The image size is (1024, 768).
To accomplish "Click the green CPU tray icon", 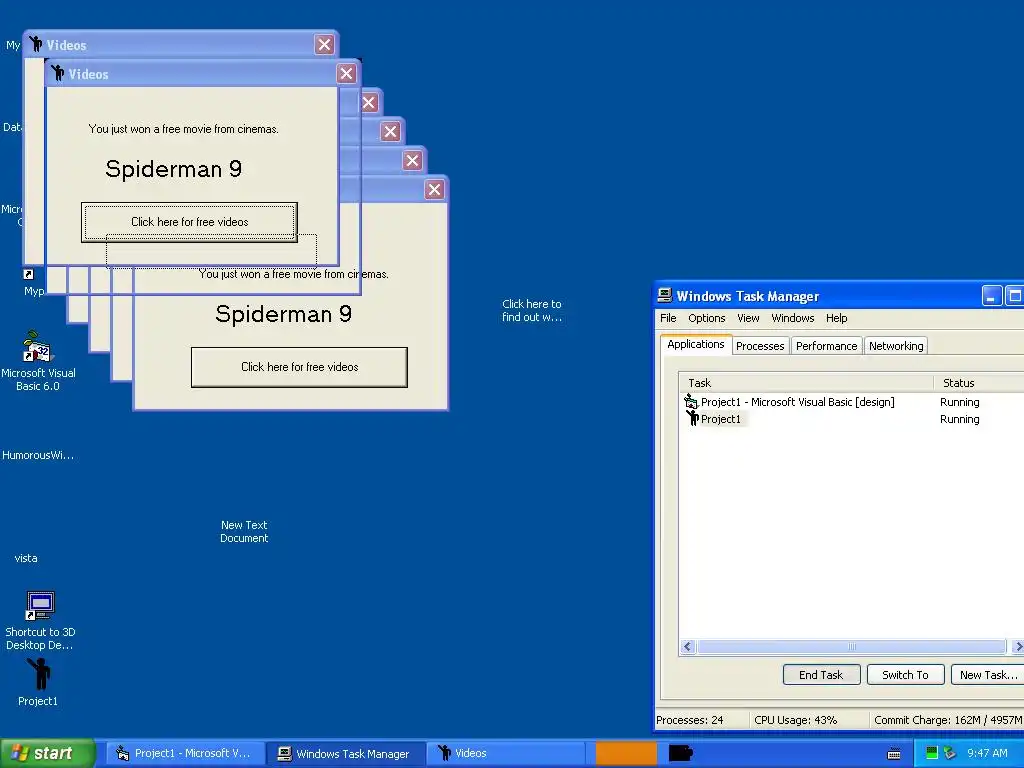I will click(932, 753).
